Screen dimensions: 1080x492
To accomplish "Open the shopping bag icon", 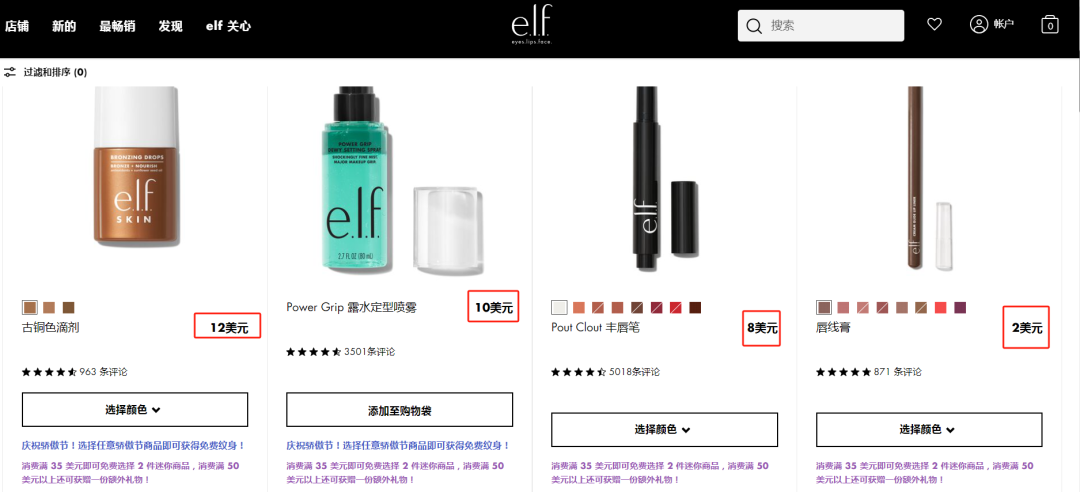I will [x=1050, y=25].
